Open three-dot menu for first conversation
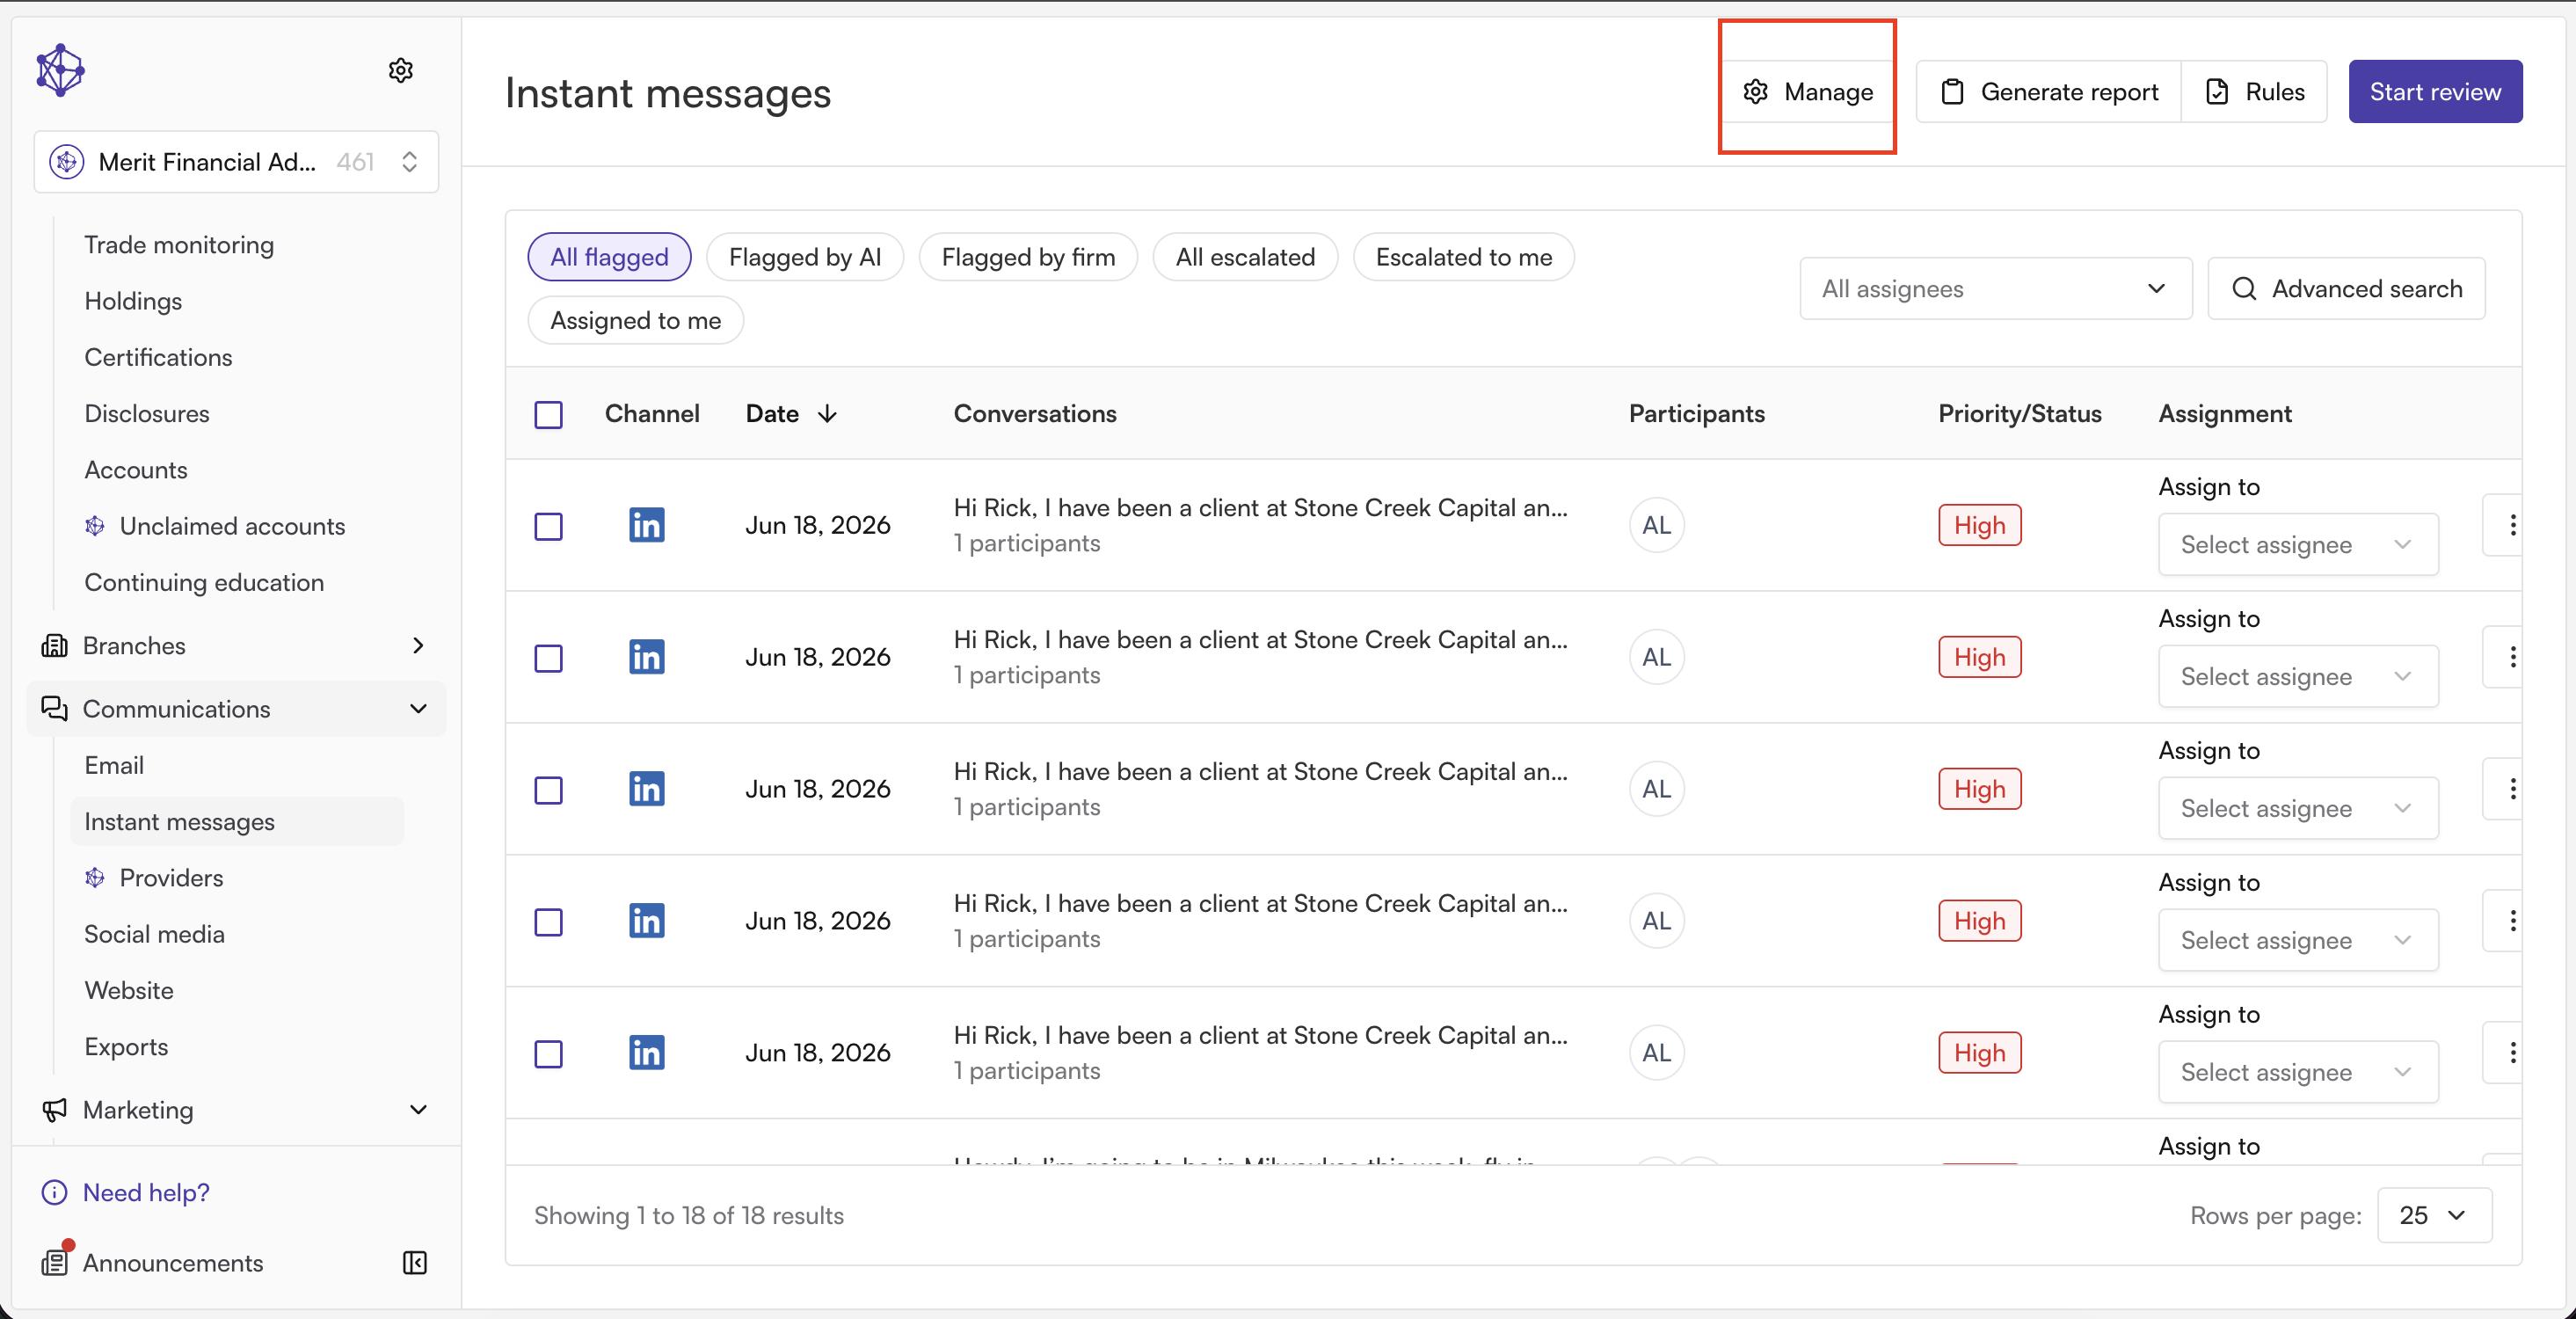This screenshot has height=1319, width=2576. 2511,525
